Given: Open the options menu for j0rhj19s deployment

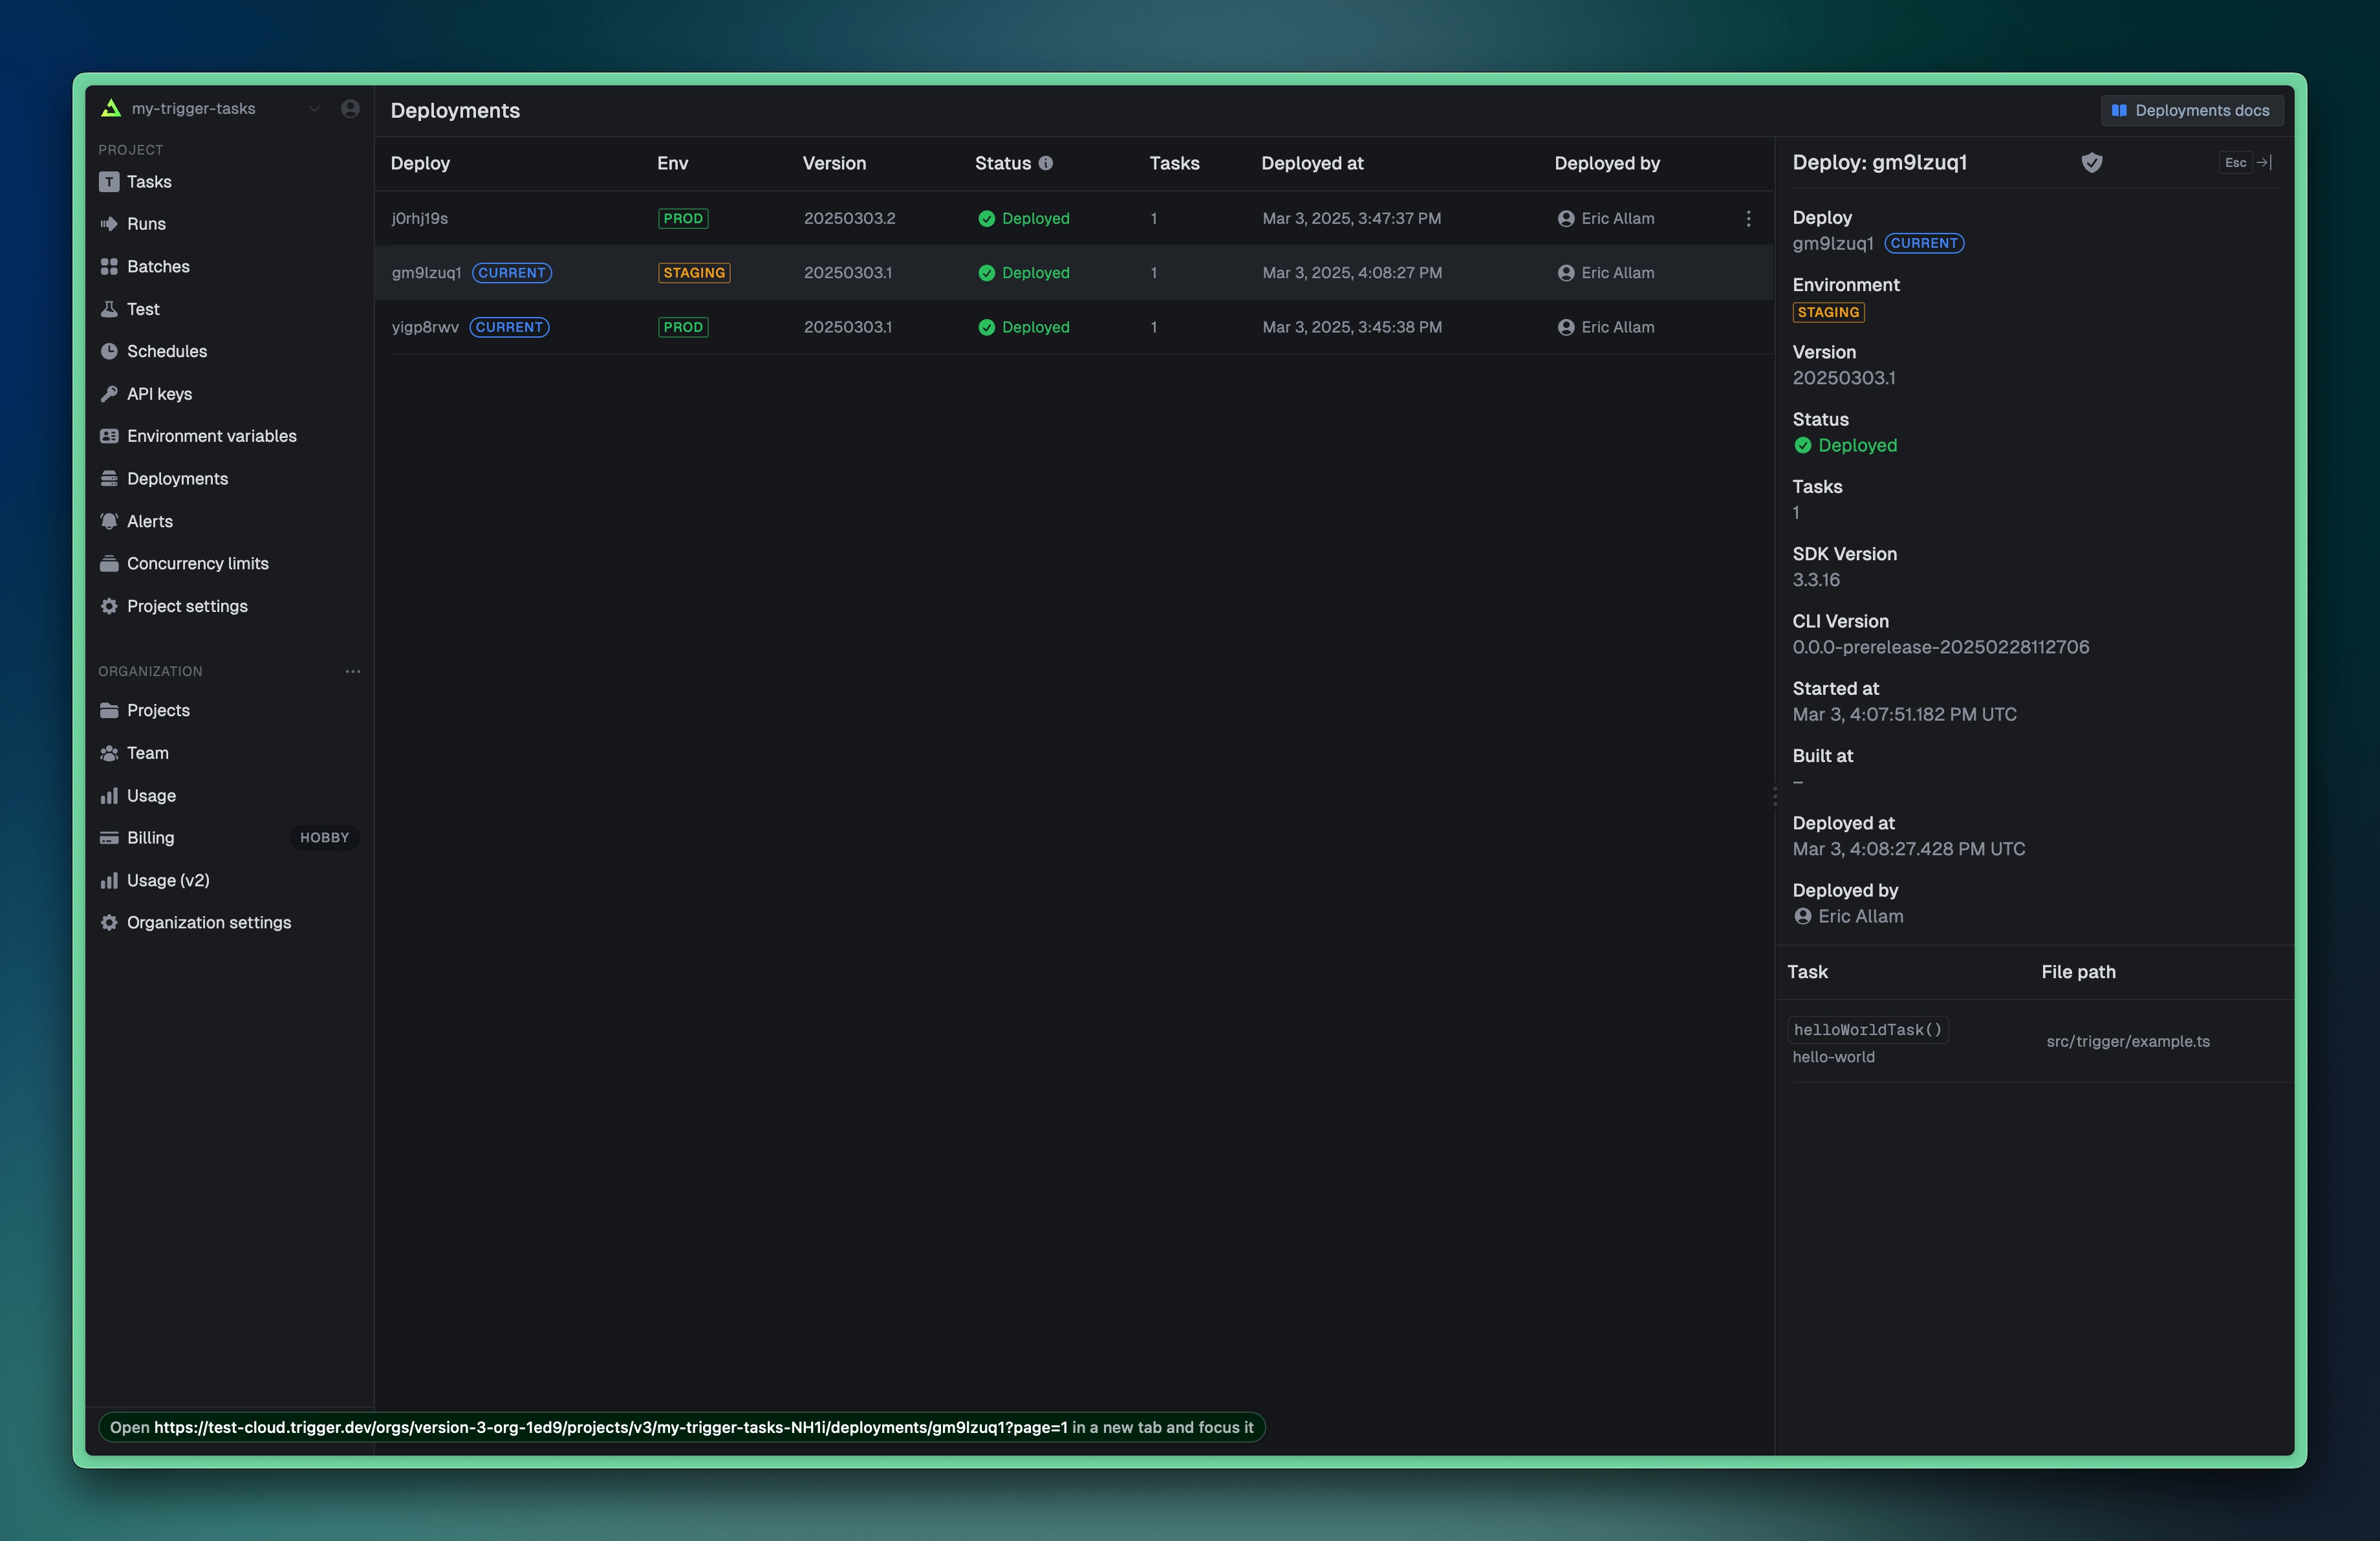Looking at the screenshot, I should point(1748,218).
